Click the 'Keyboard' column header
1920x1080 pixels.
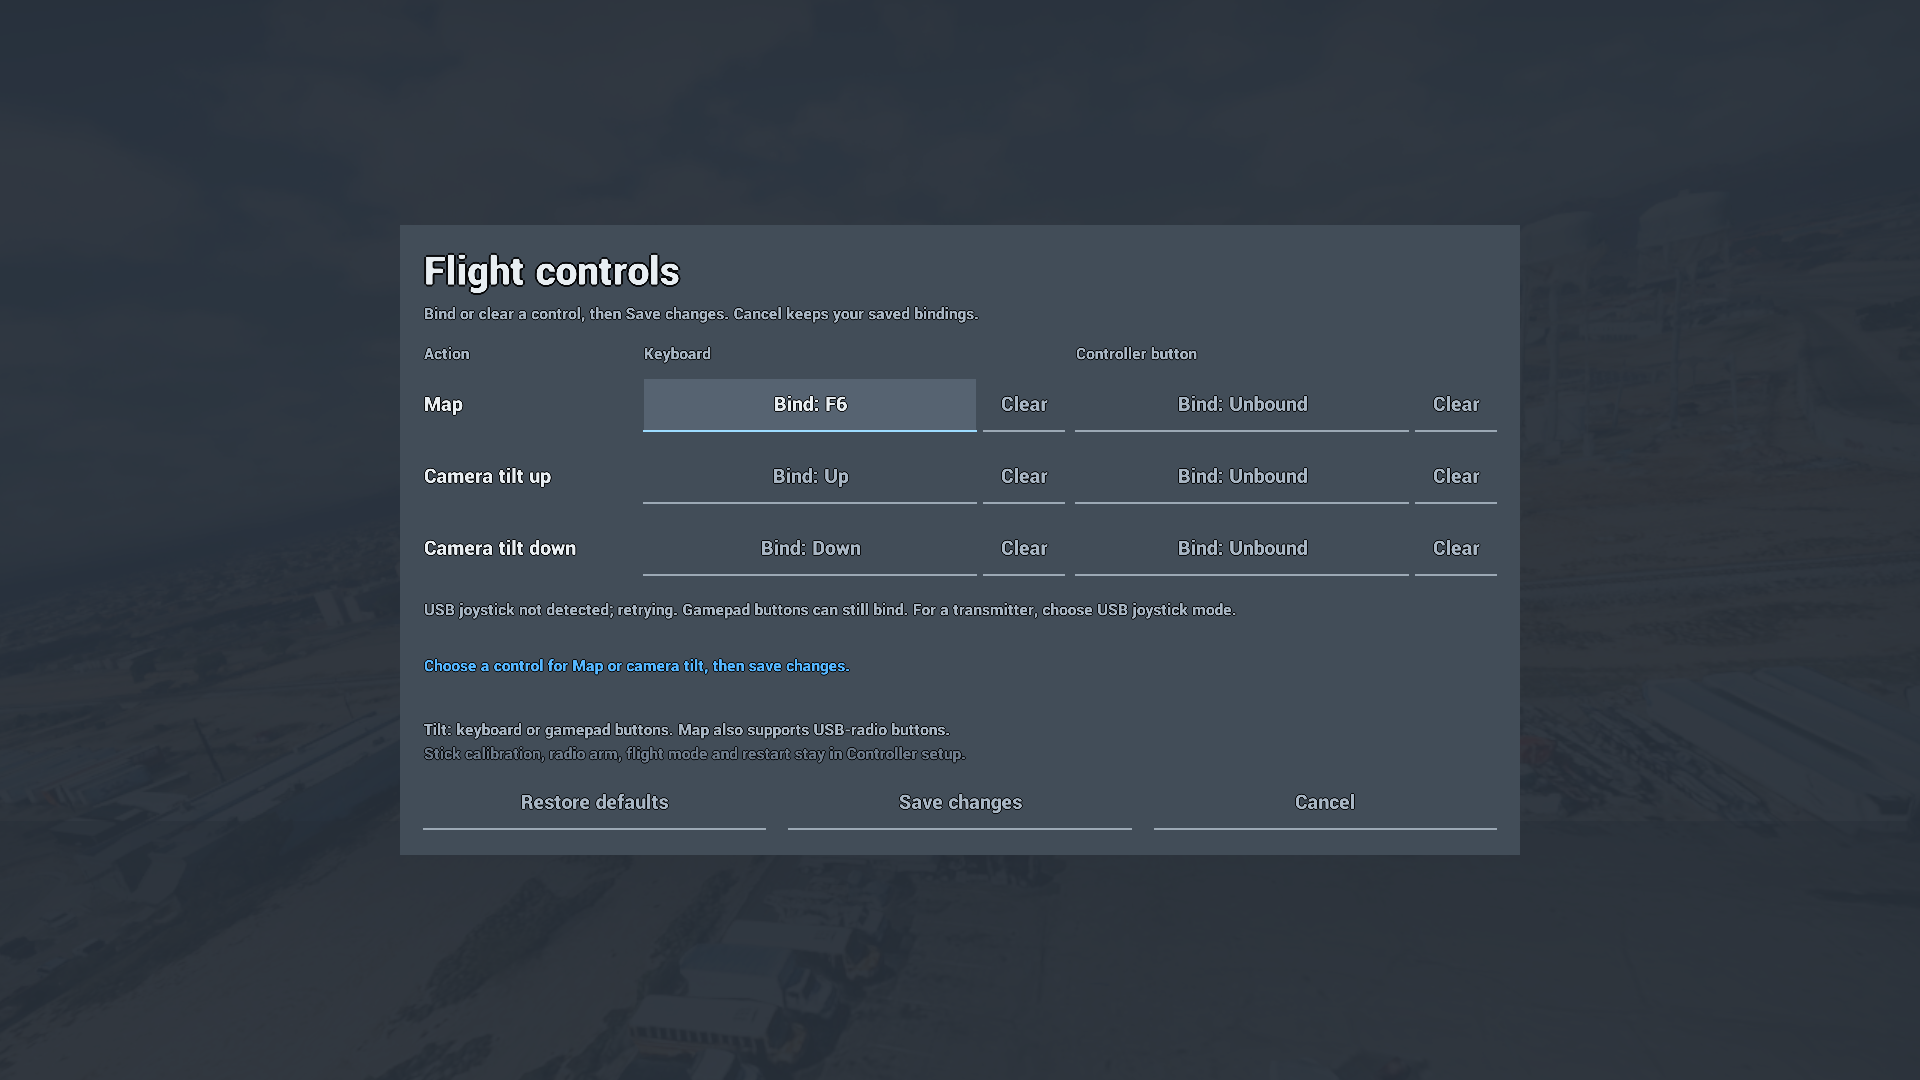(677, 354)
